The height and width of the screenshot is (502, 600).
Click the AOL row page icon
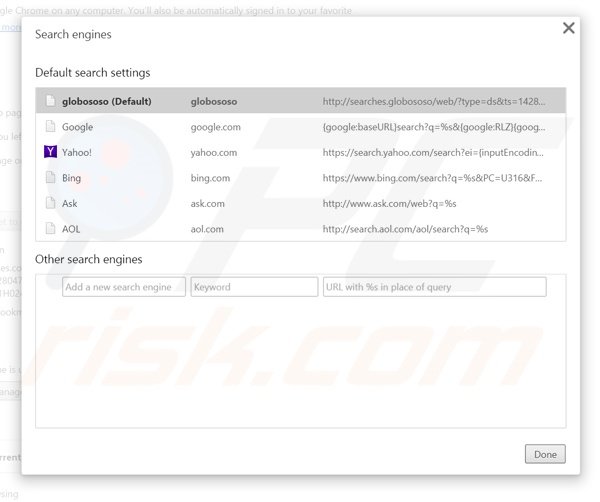coord(50,229)
